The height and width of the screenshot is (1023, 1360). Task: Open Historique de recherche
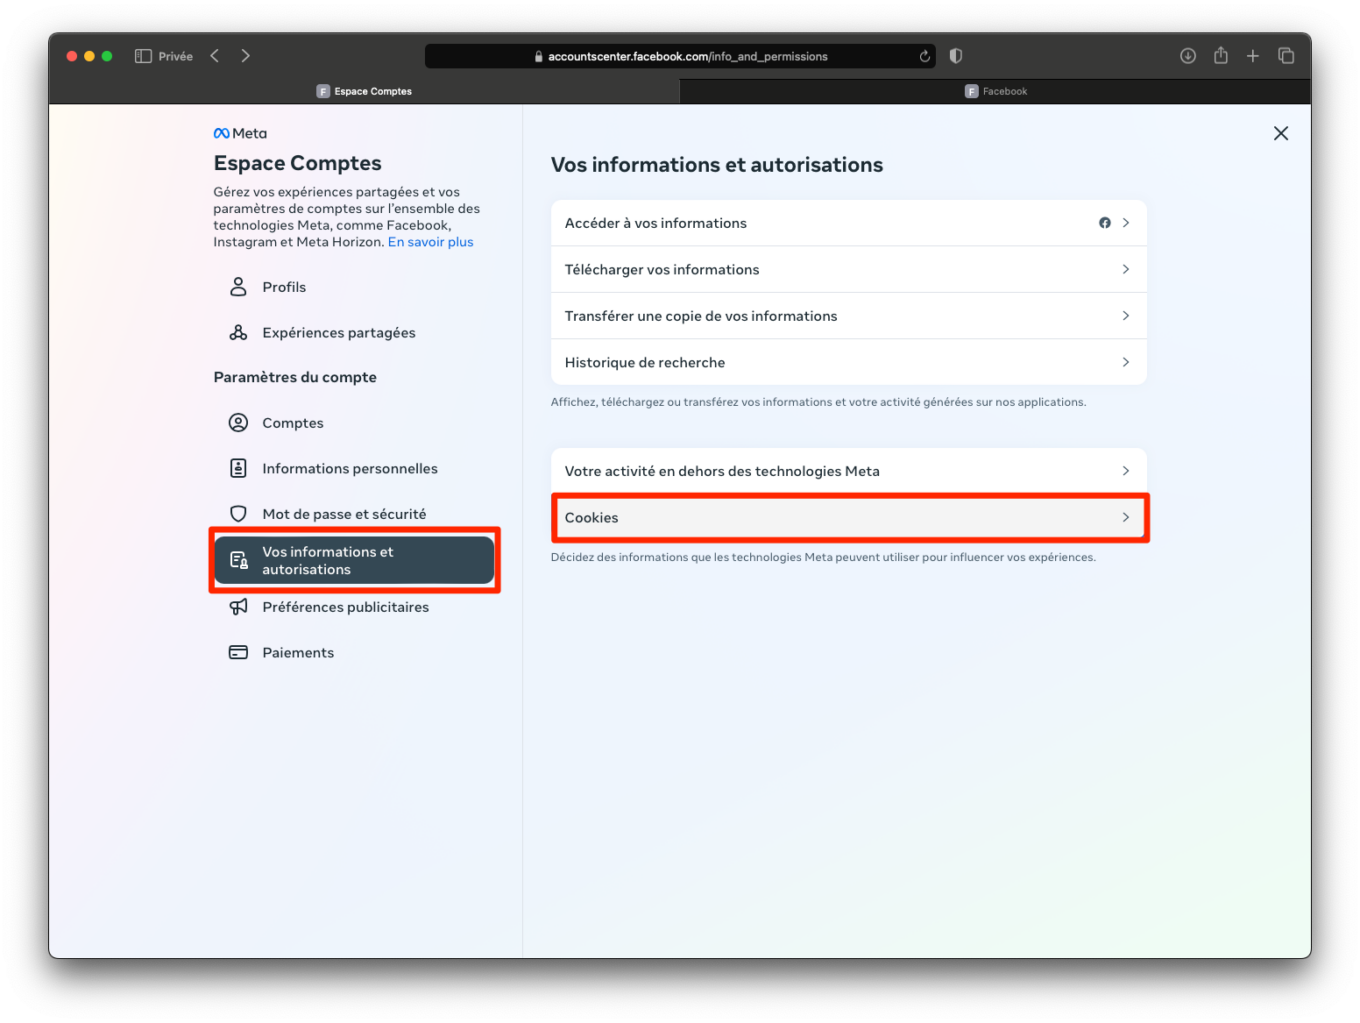(849, 362)
